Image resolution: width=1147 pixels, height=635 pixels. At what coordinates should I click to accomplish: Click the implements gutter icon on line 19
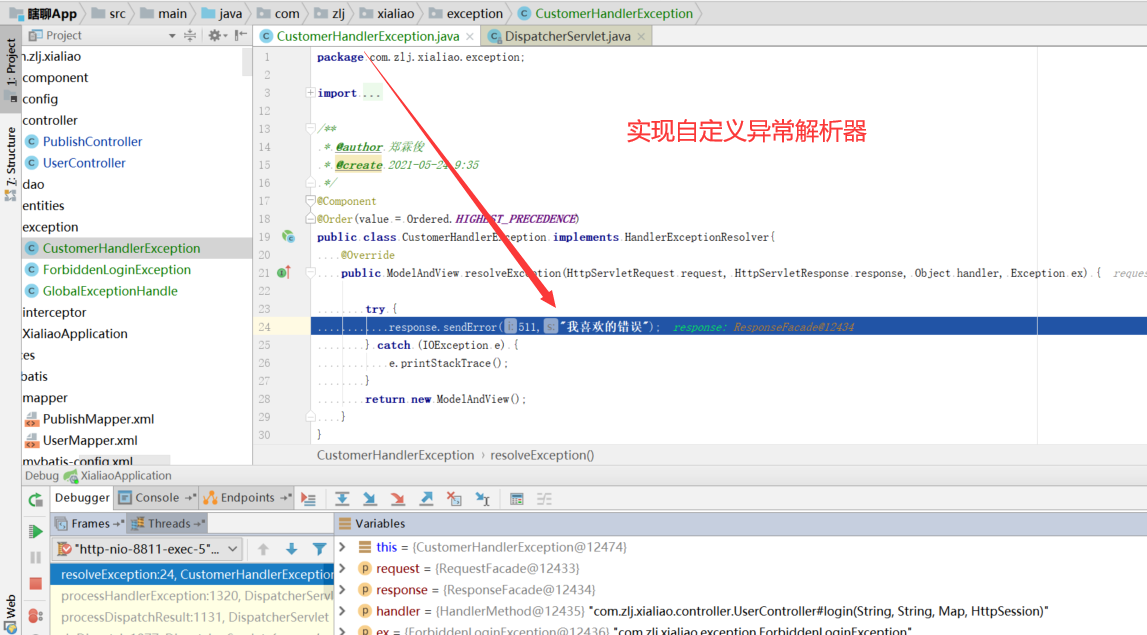pos(288,237)
